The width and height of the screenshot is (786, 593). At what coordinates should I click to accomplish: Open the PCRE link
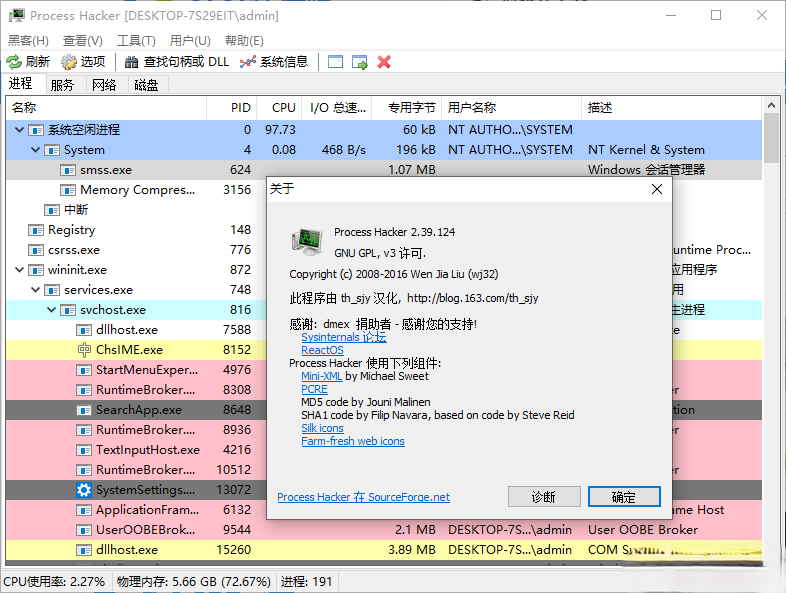(x=314, y=389)
